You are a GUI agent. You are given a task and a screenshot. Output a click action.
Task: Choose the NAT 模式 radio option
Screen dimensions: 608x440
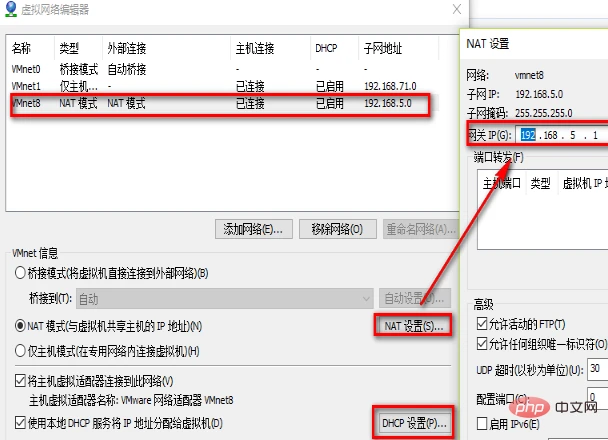(x=20, y=325)
